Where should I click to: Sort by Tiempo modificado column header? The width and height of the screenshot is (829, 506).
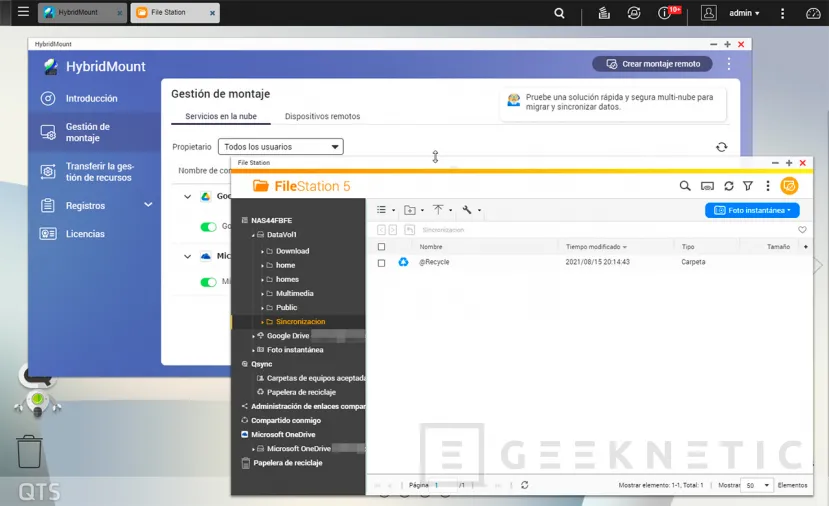596,246
